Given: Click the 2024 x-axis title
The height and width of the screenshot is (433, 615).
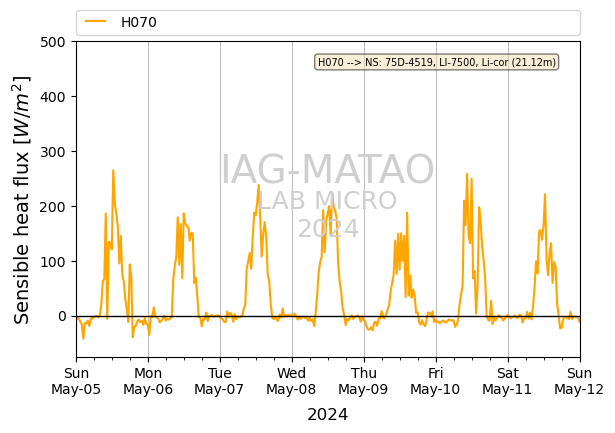Looking at the screenshot, I should 328,415.
